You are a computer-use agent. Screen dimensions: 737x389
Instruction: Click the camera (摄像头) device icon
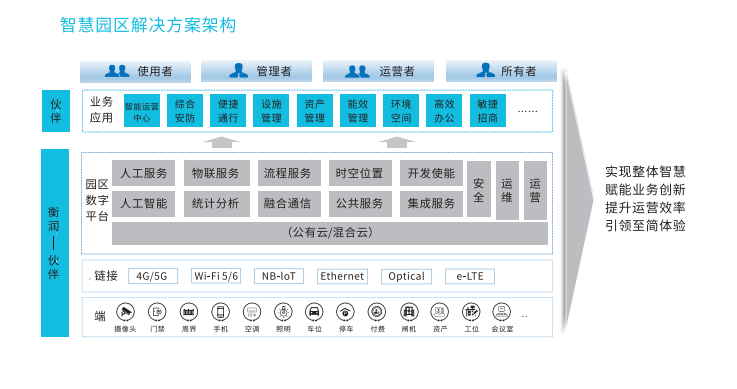[125, 312]
